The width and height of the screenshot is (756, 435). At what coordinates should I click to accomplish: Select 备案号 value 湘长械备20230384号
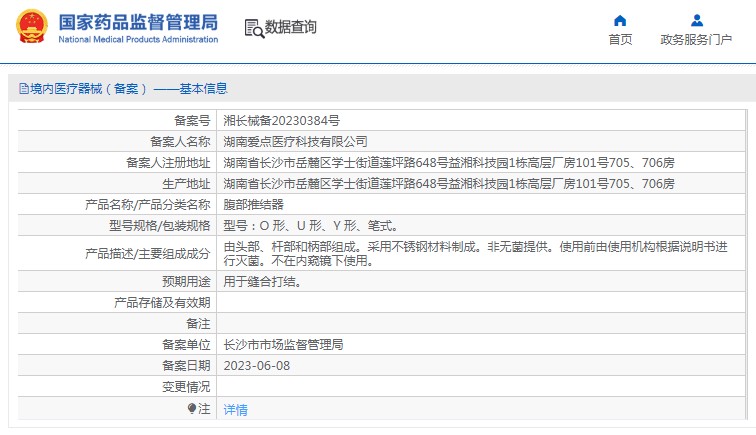point(282,121)
